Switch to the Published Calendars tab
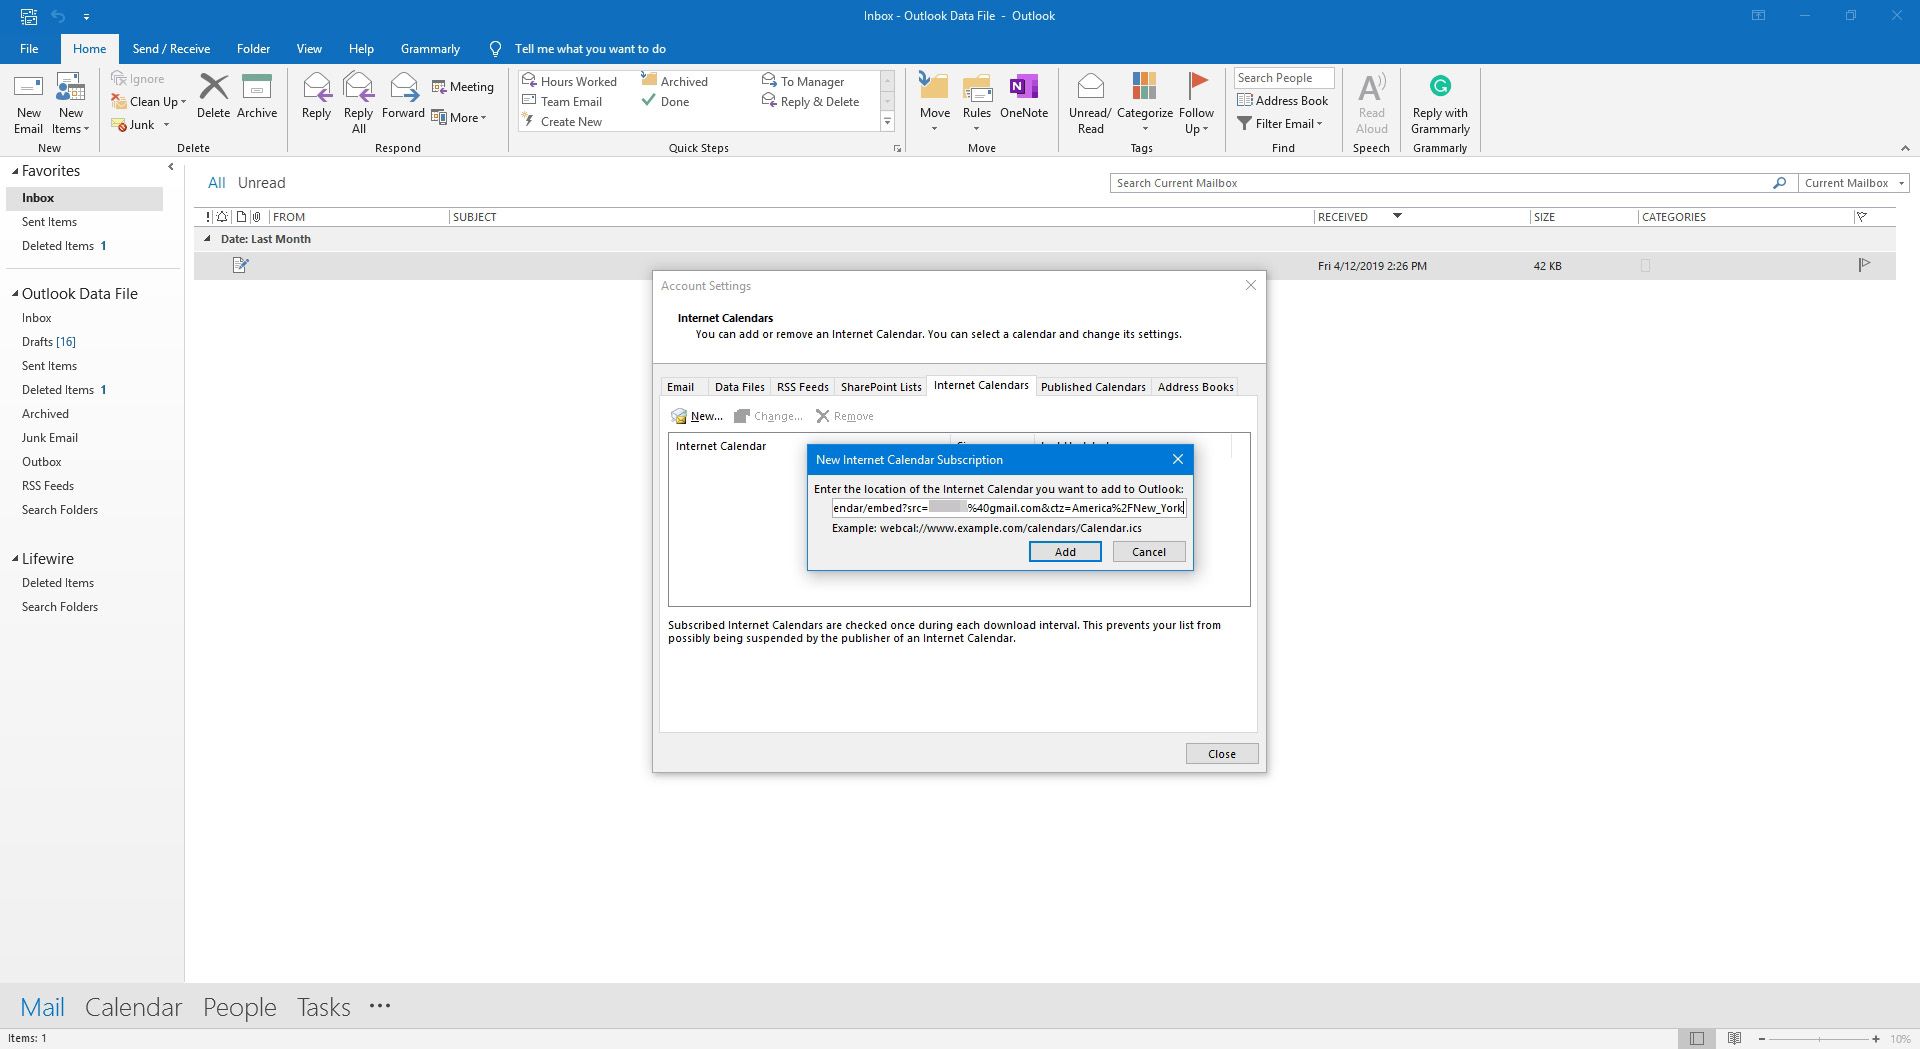Viewport: 1920px width, 1049px height. point(1093,387)
